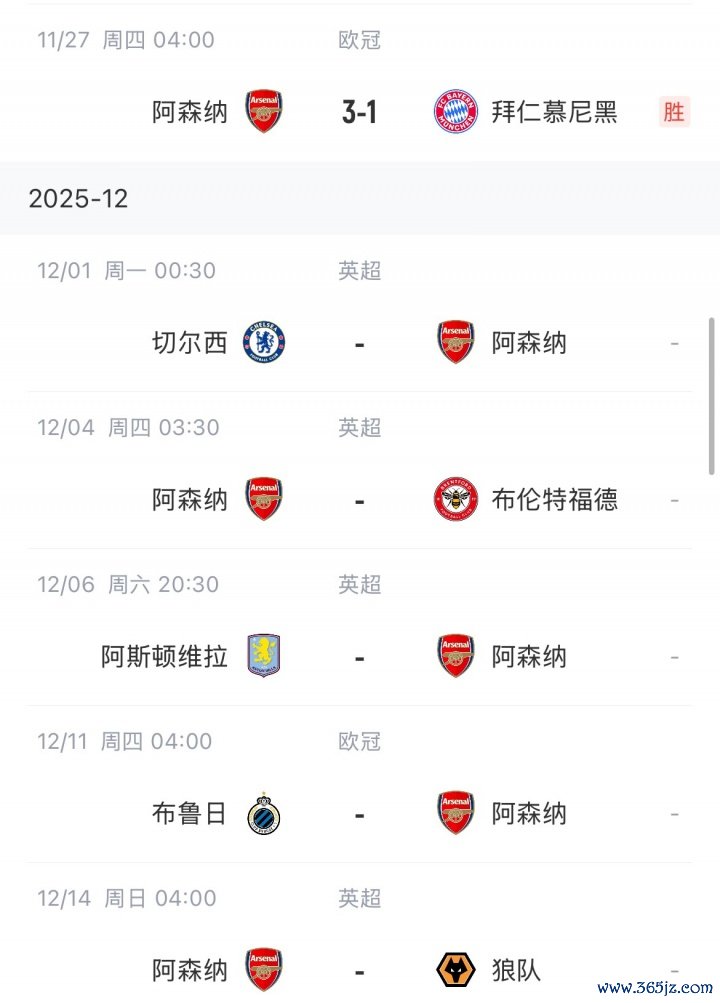Click the Brentford bee crest
720x1003 pixels.
(x=456, y=499)
